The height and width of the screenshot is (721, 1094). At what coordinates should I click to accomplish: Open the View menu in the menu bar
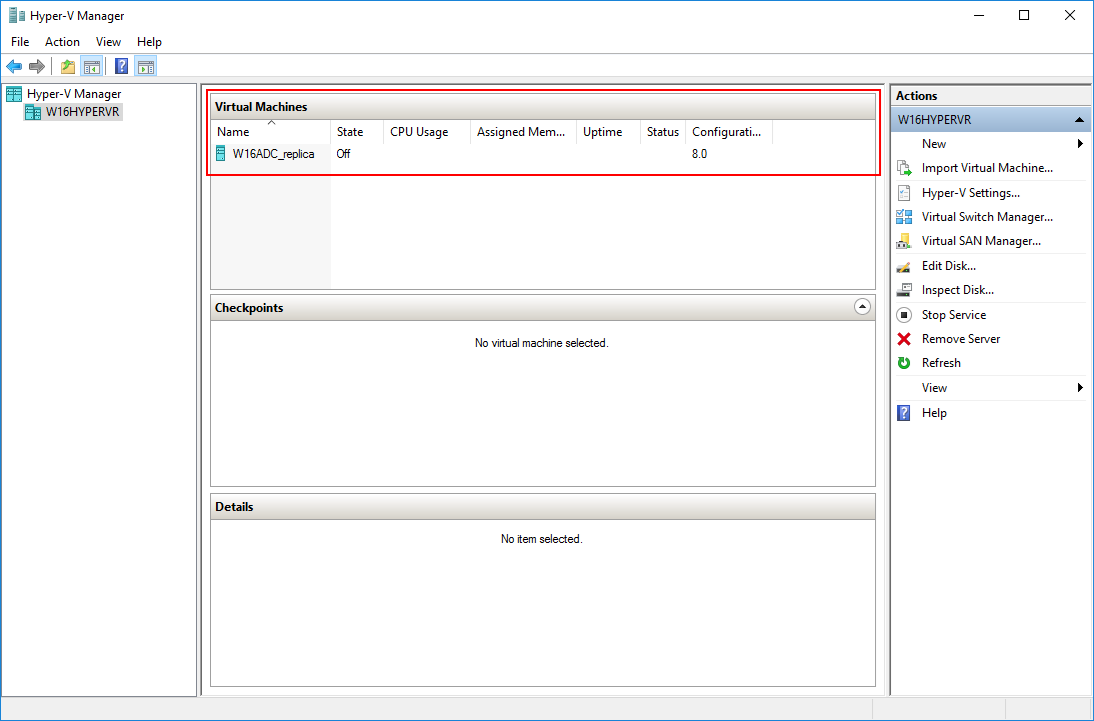click(x=108, y=42)
